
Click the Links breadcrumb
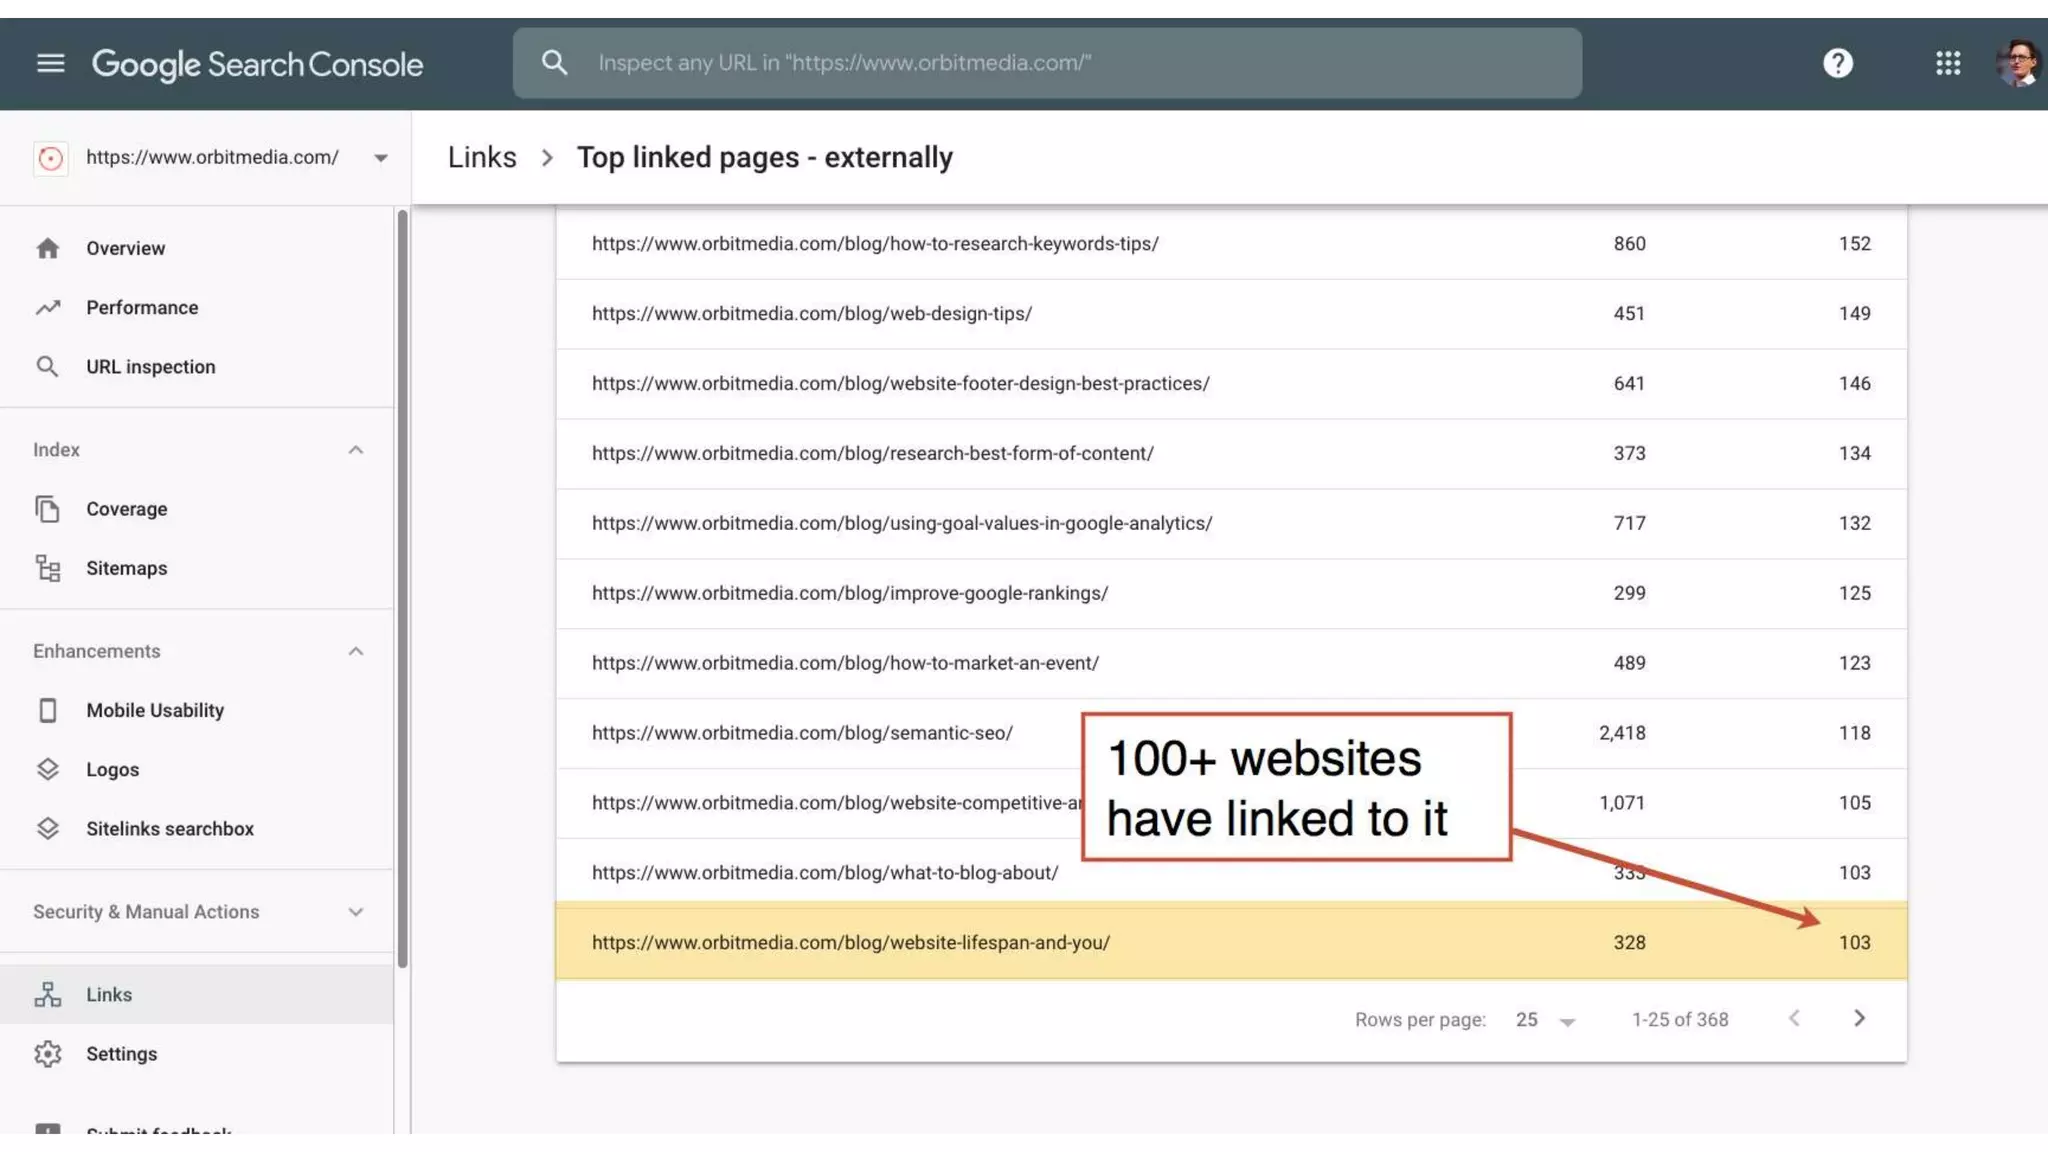pos(482,158)
